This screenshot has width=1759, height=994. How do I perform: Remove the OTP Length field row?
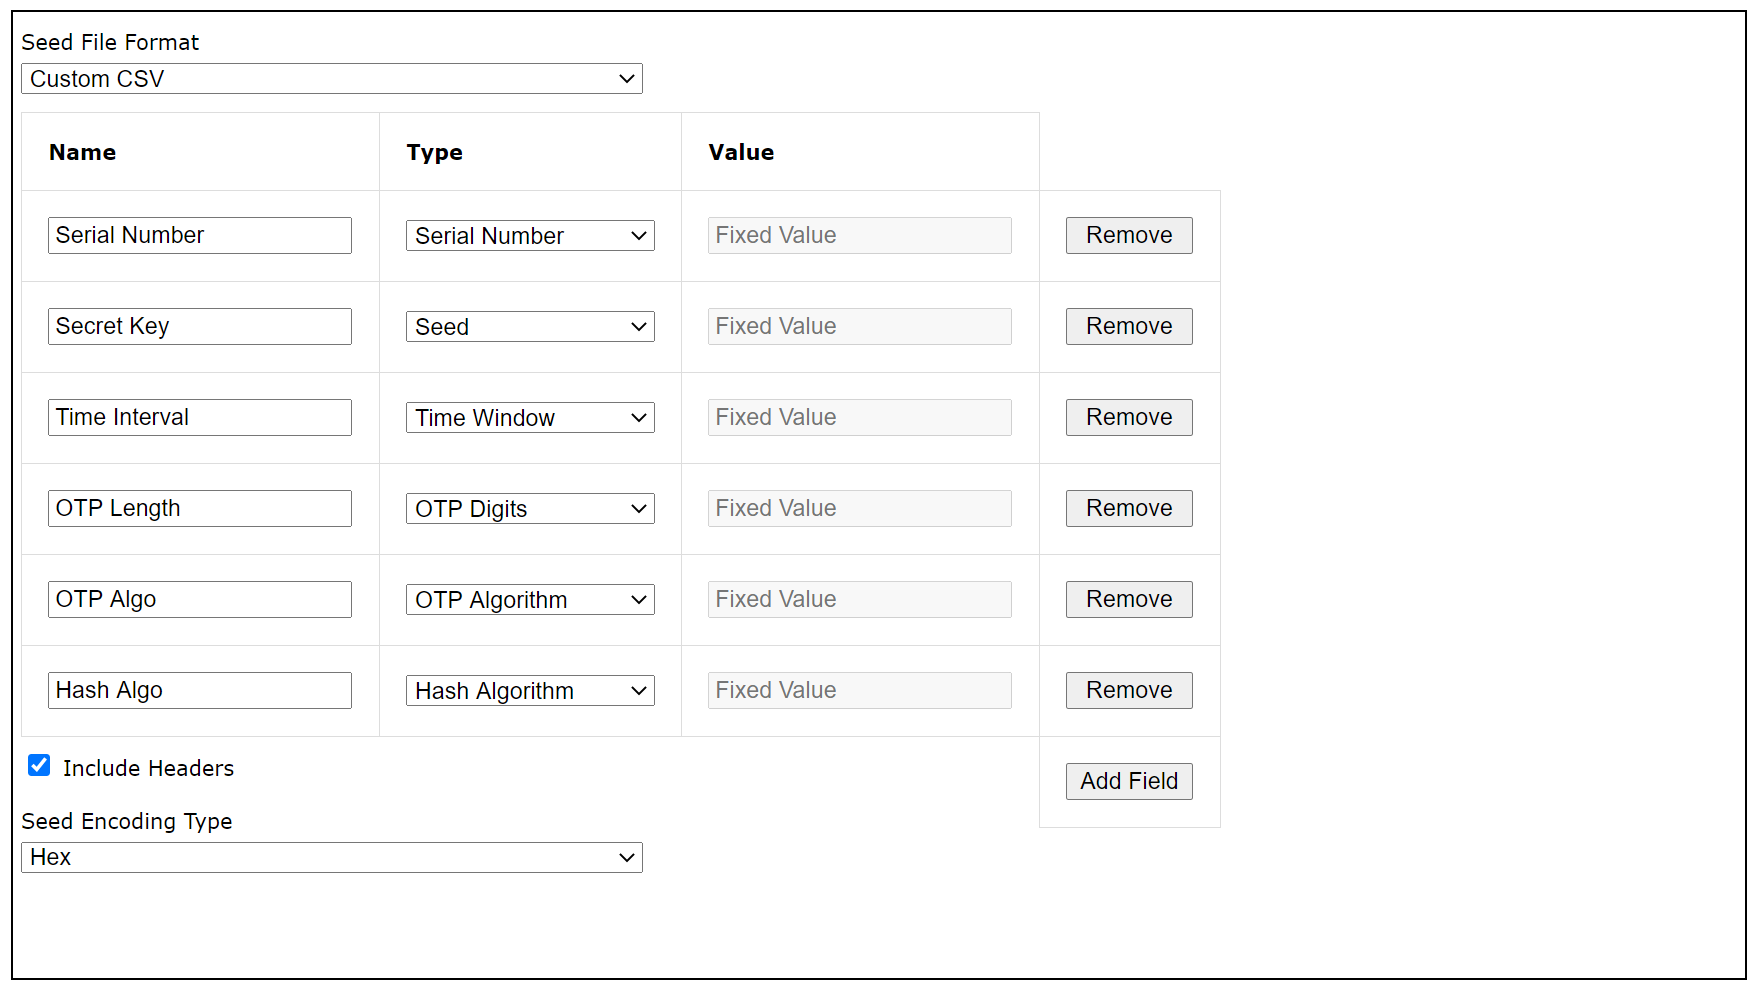coord(1129,509)
